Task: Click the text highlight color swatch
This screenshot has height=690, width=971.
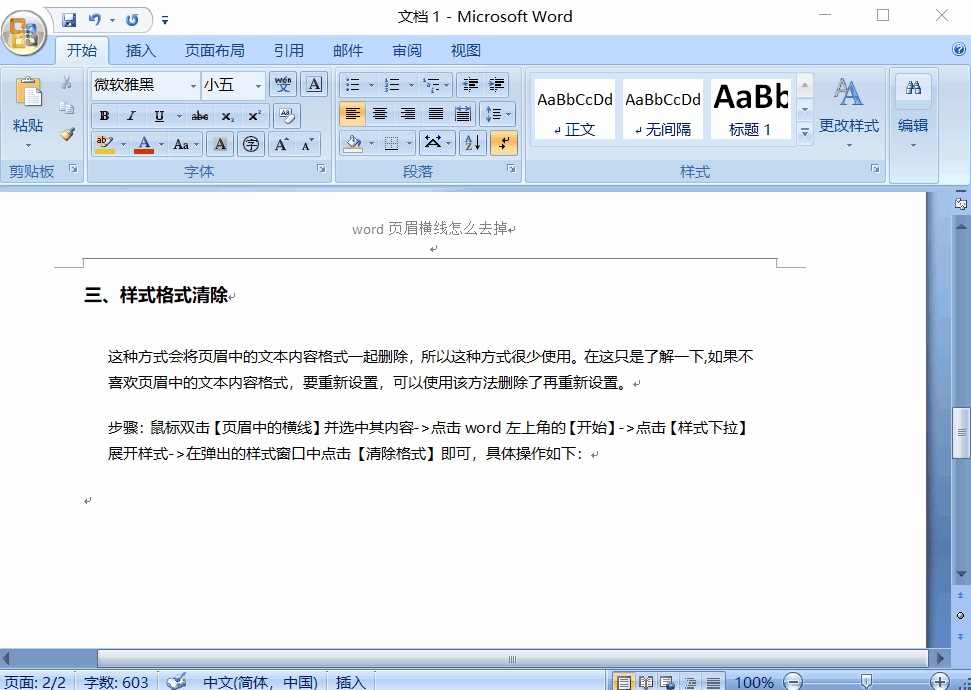Action: (x=106, y=150)
